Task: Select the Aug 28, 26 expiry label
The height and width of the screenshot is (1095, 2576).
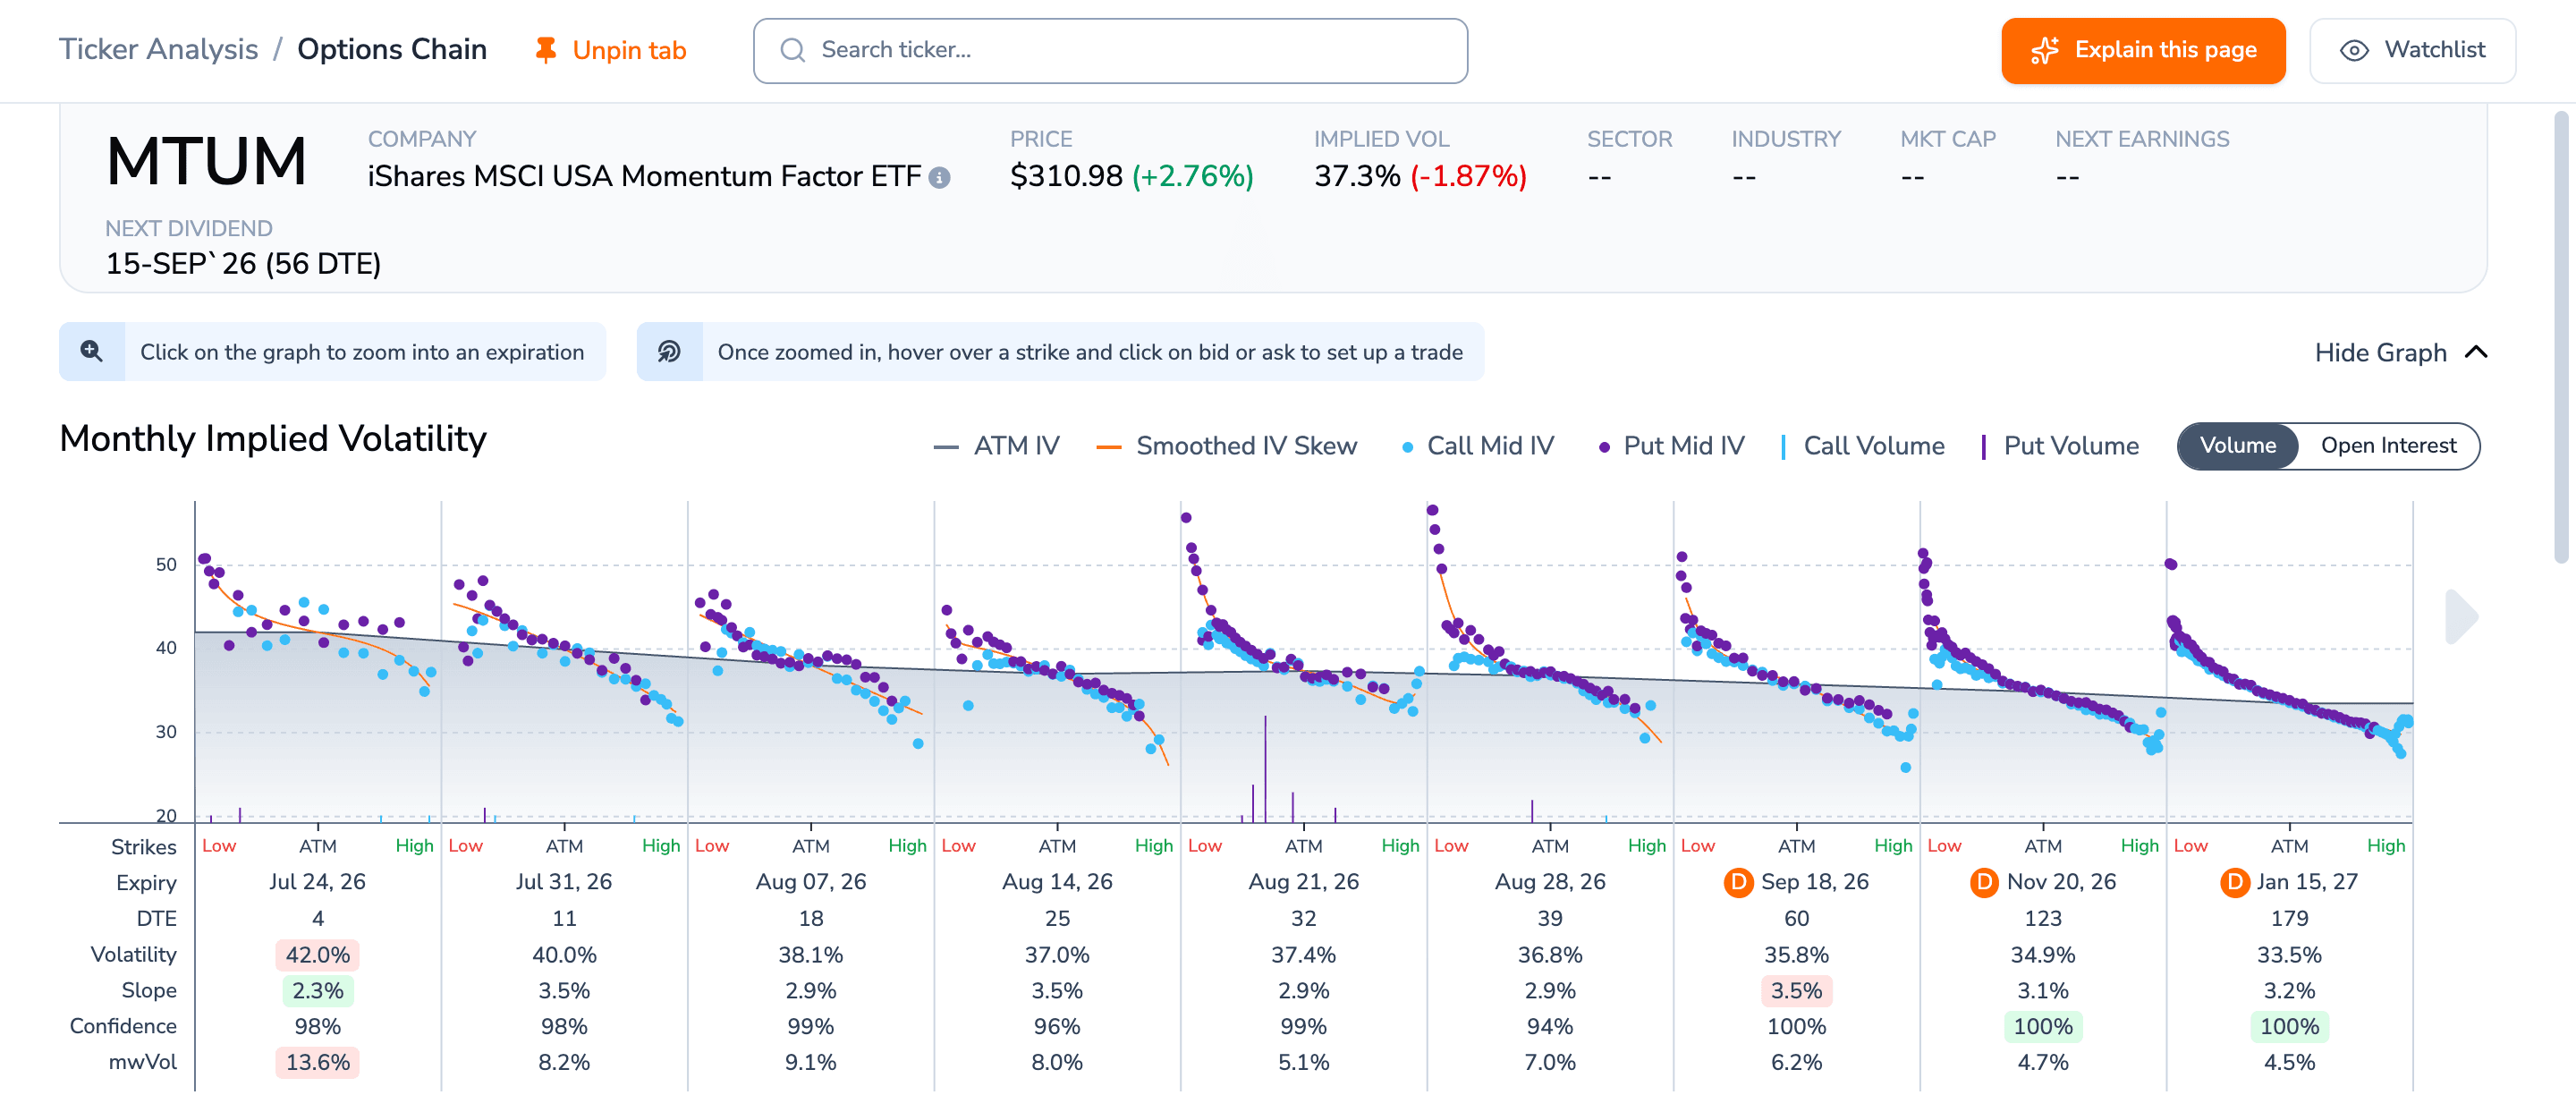Action: (x=1550, y=882)
